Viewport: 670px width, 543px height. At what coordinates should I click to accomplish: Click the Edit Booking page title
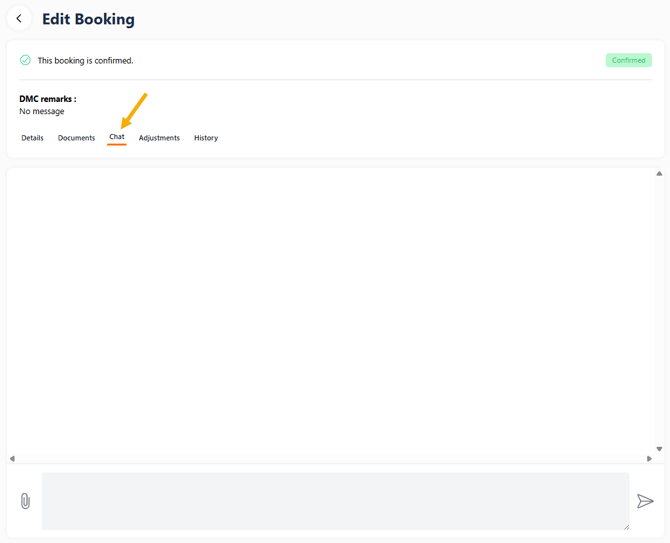coord(88,19)
